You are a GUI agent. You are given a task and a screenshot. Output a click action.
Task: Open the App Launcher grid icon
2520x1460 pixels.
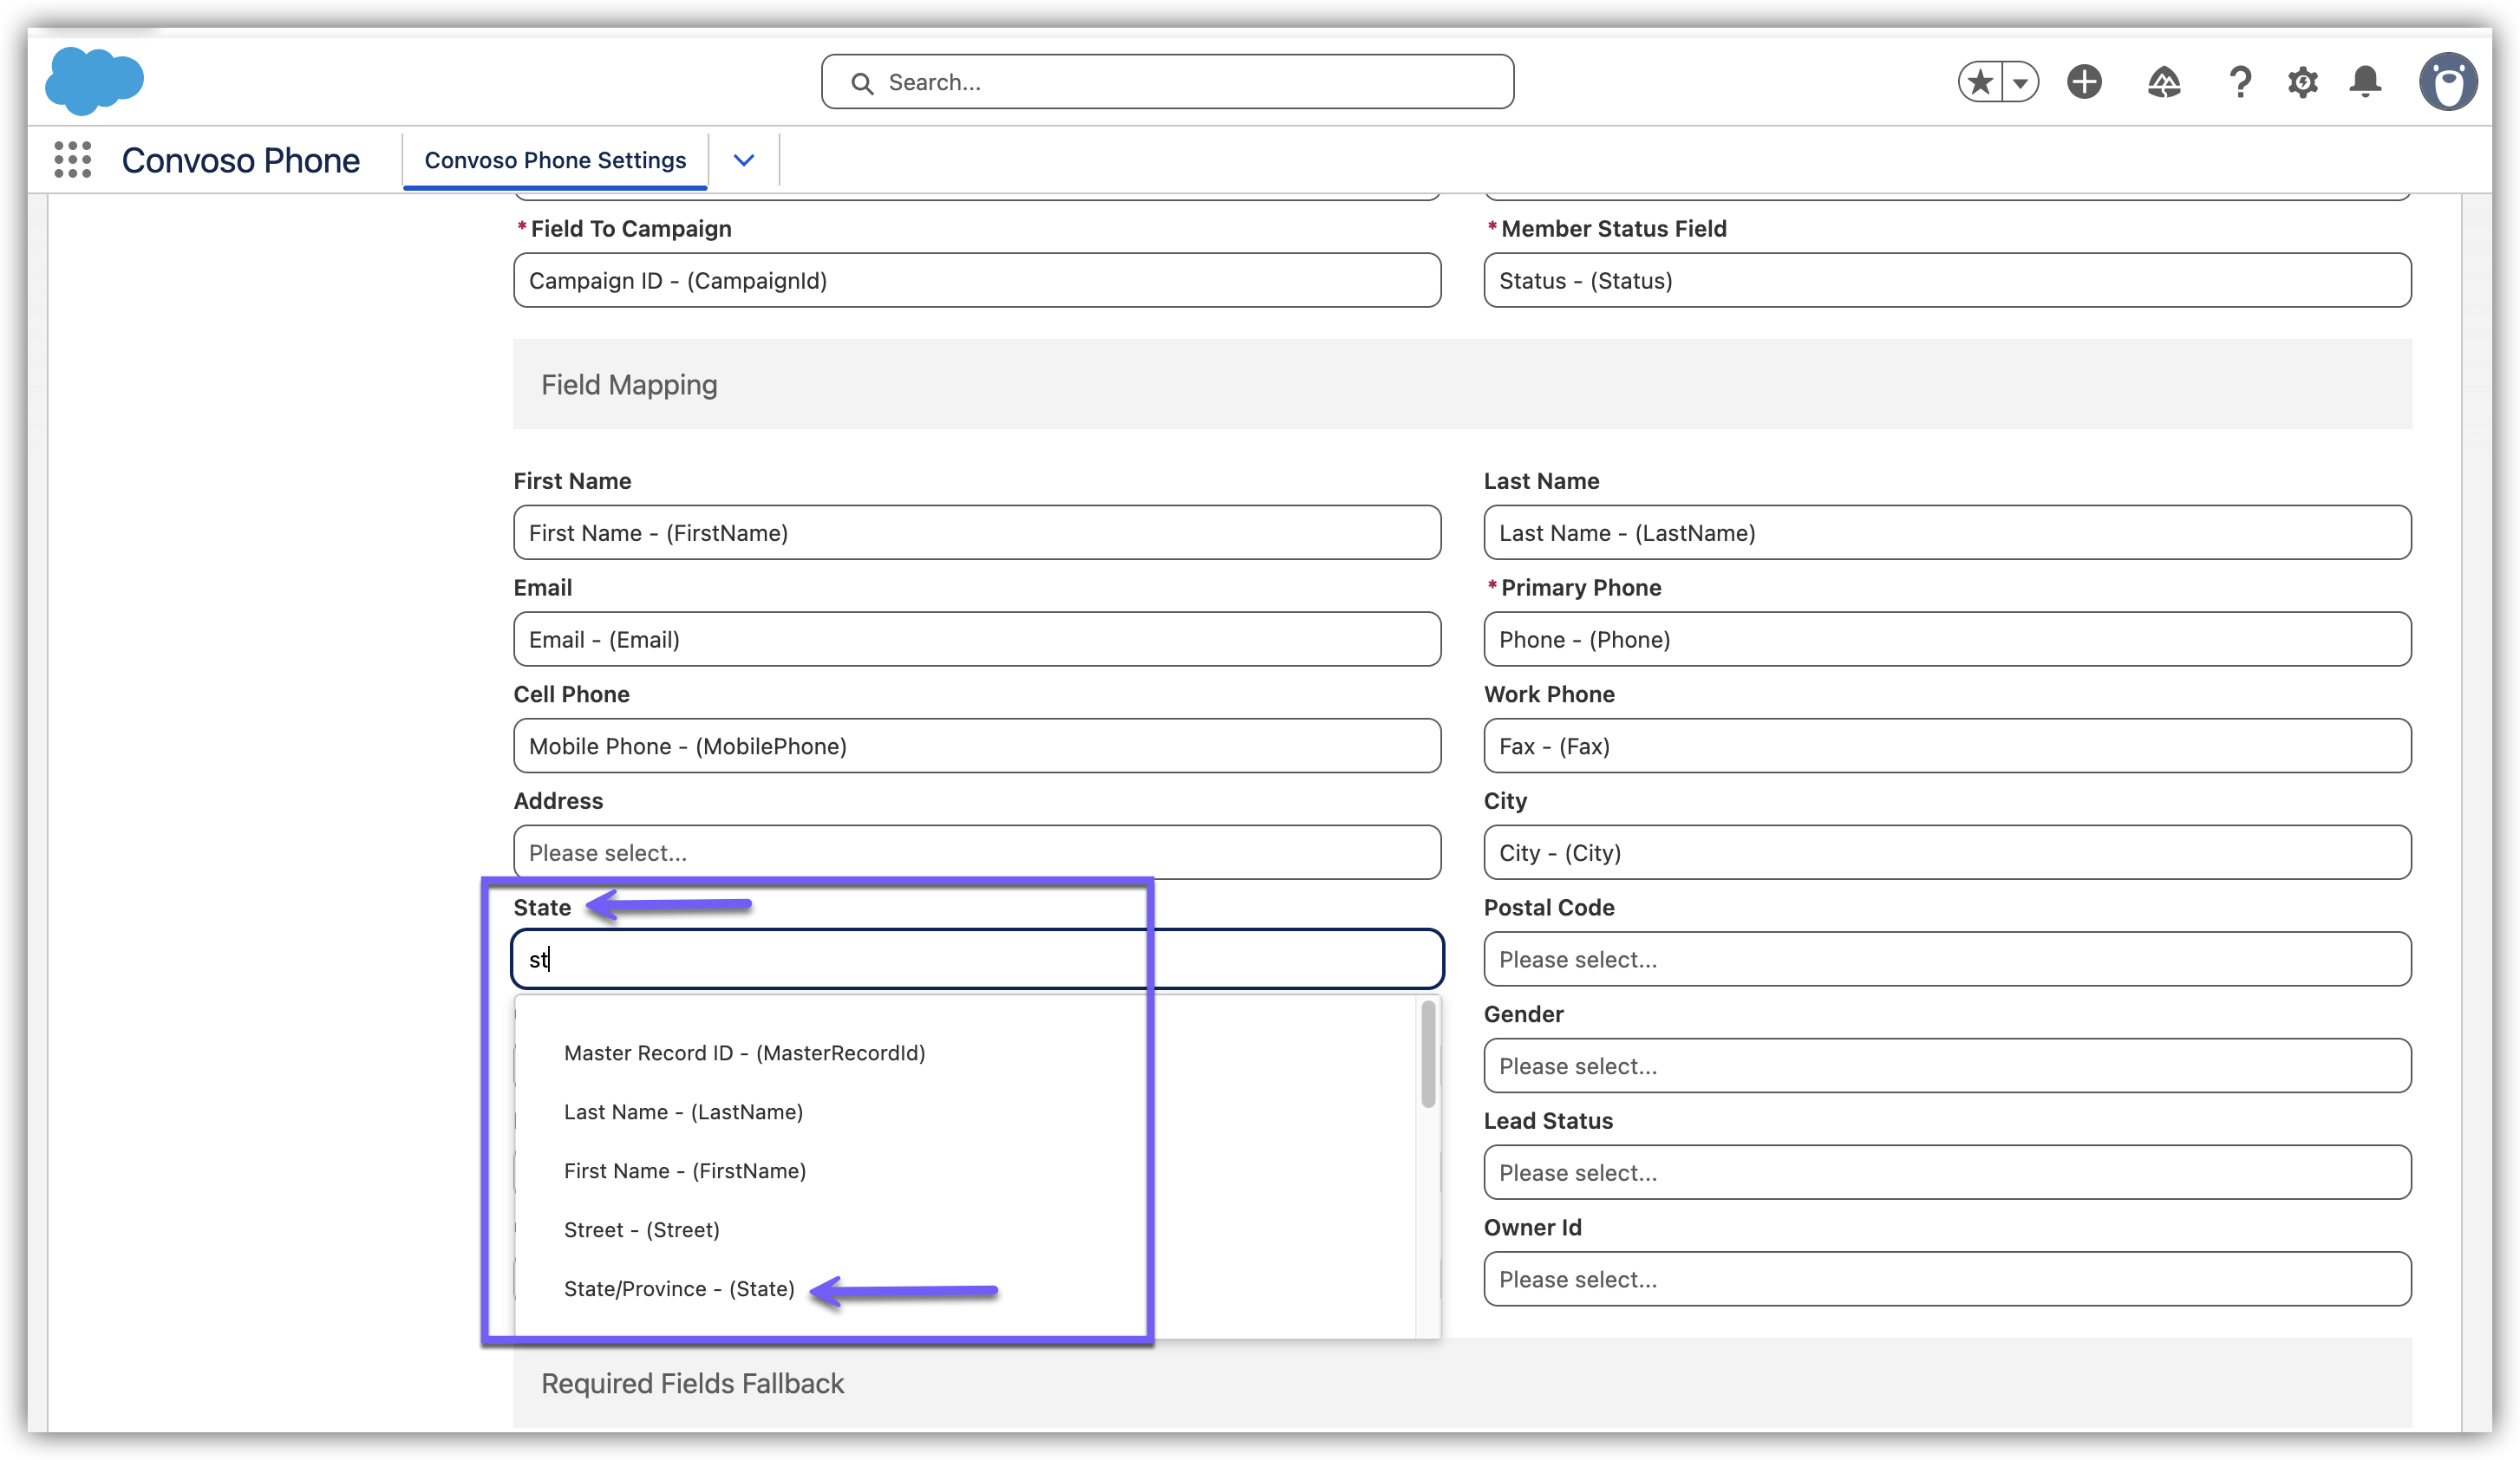point(72,160)
